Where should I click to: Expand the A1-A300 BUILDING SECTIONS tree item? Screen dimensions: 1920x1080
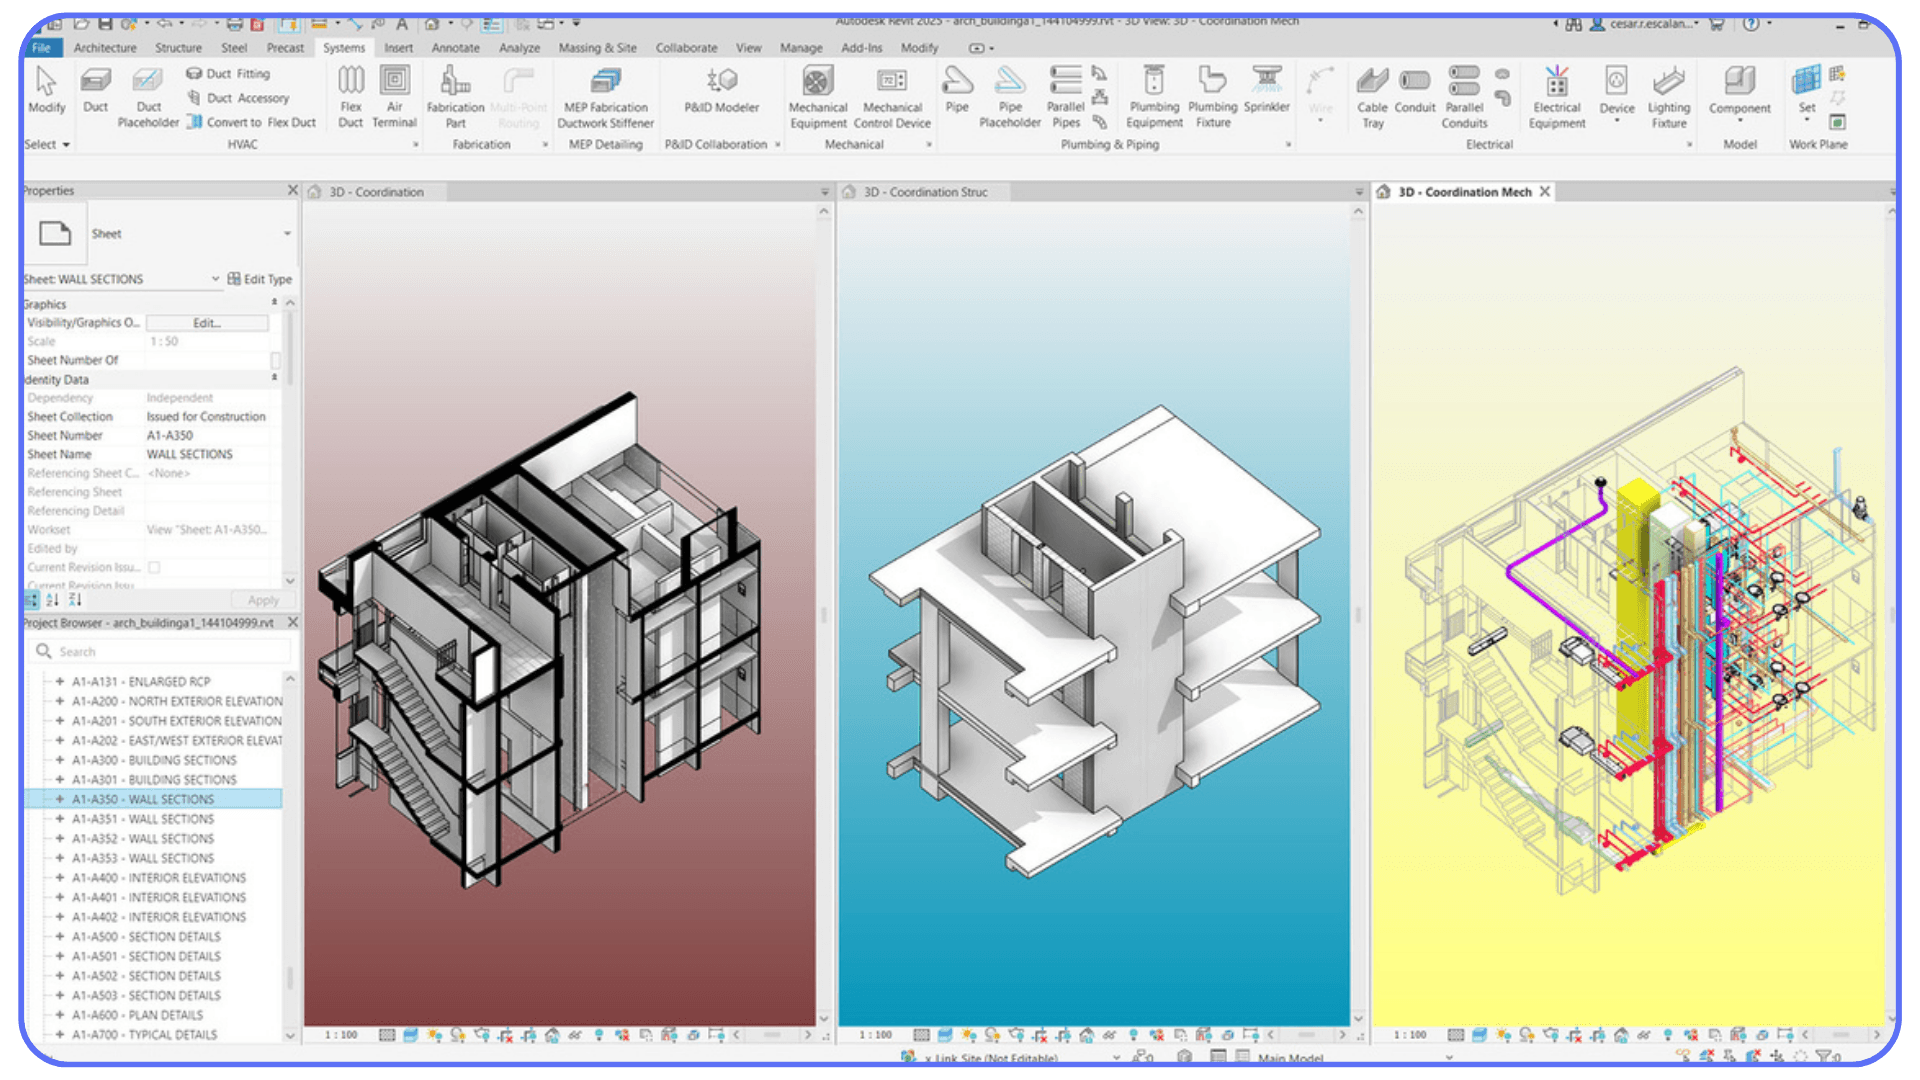58,760
